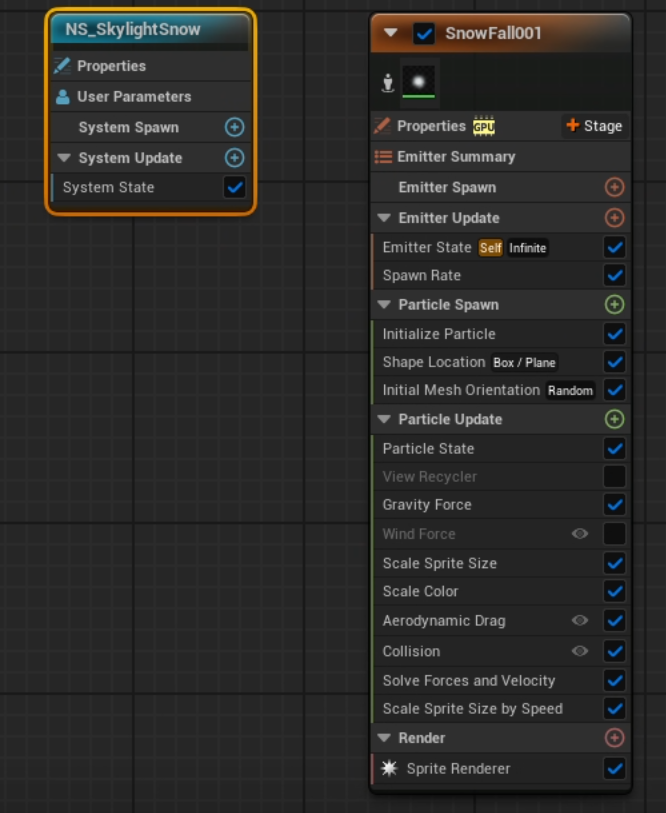Select the Sprite Renderer item
The height and width of the screenshot is (813, 666).
tap(458, 769)
